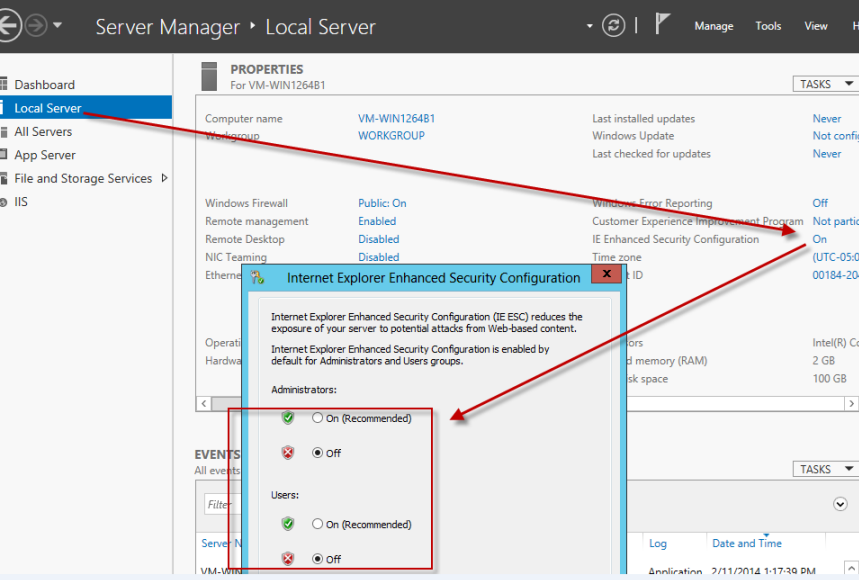
Task: Click the server icon beside PROPERTIES
Action: (x=209, y=76)
